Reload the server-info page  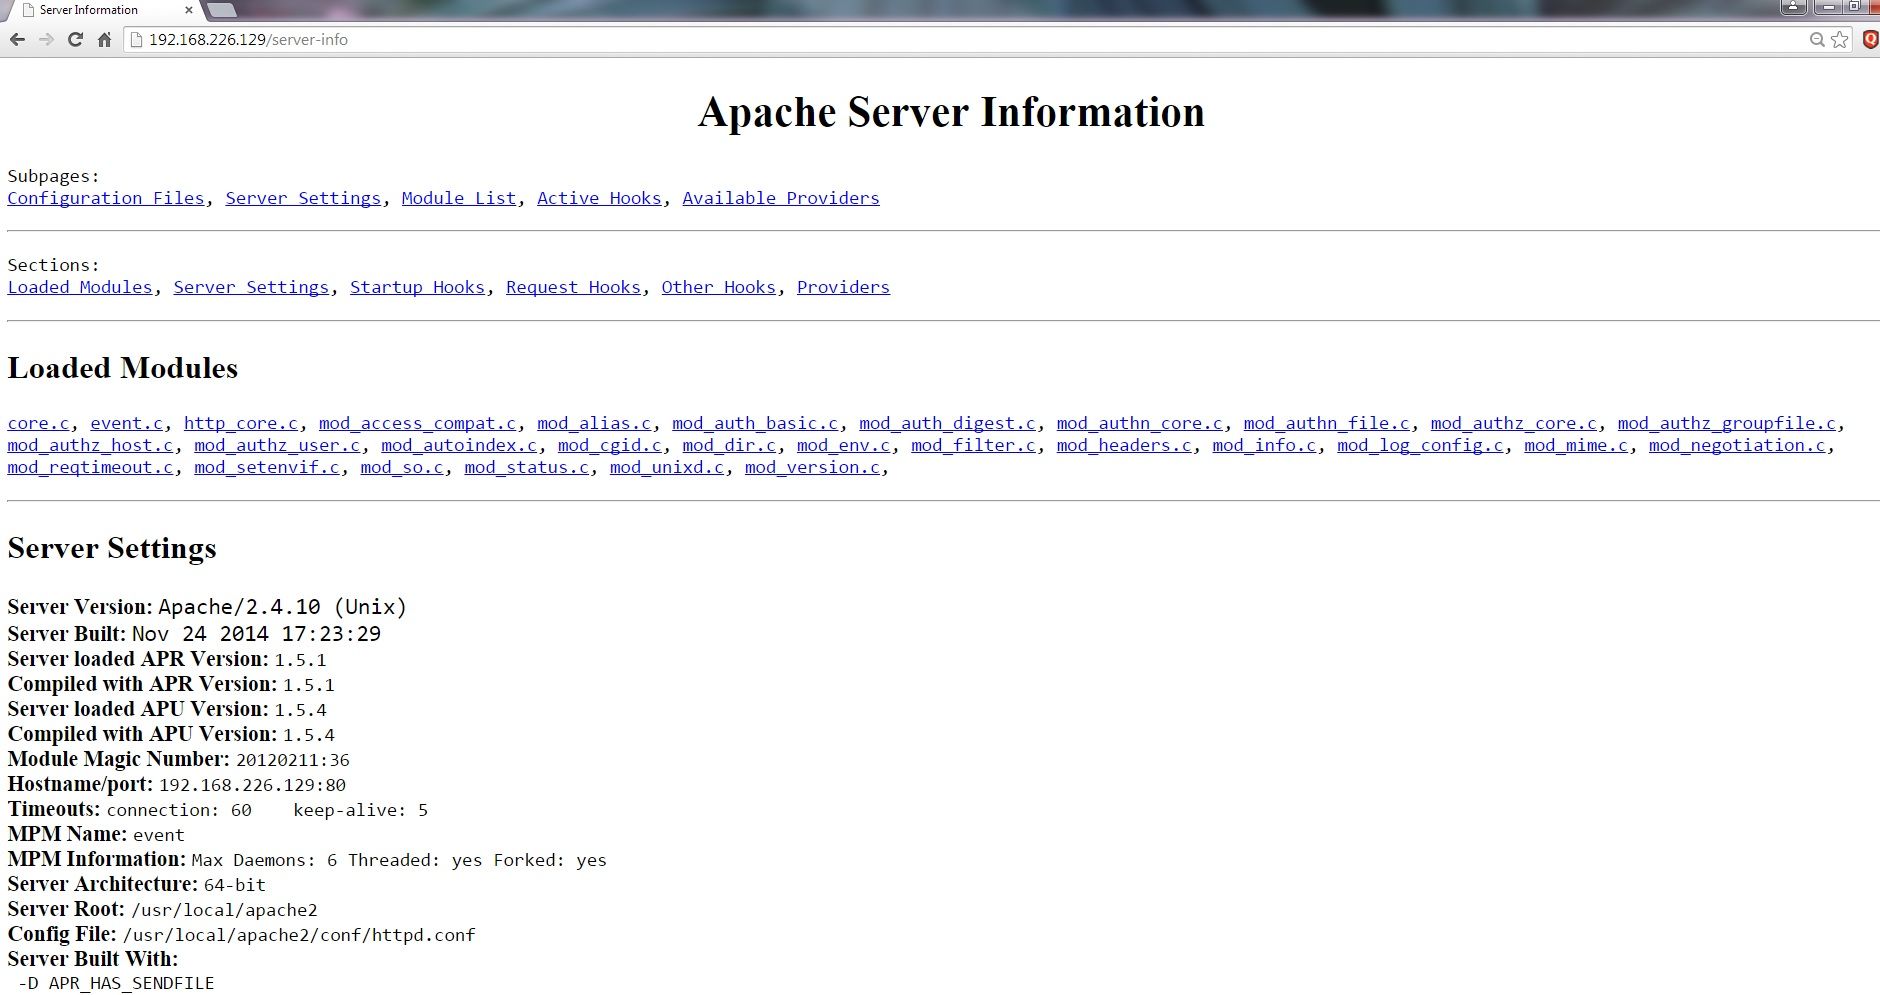75,40
